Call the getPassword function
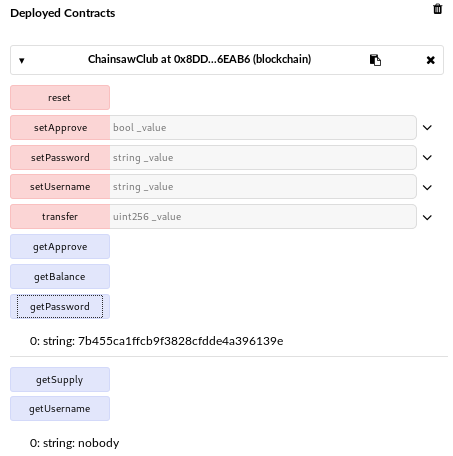 (x=60, y=306)
